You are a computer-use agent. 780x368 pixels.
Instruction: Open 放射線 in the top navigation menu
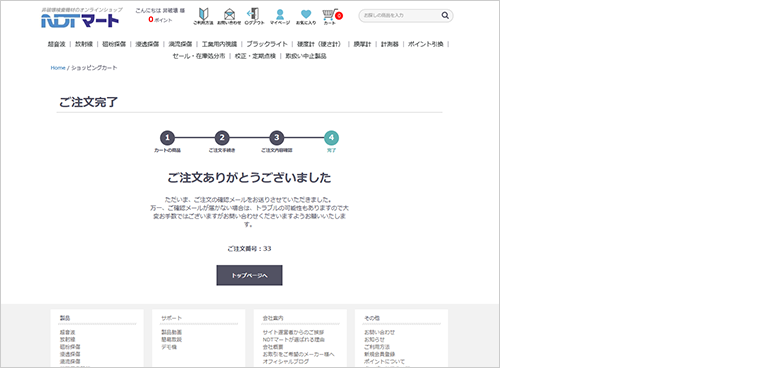(84, 44)
